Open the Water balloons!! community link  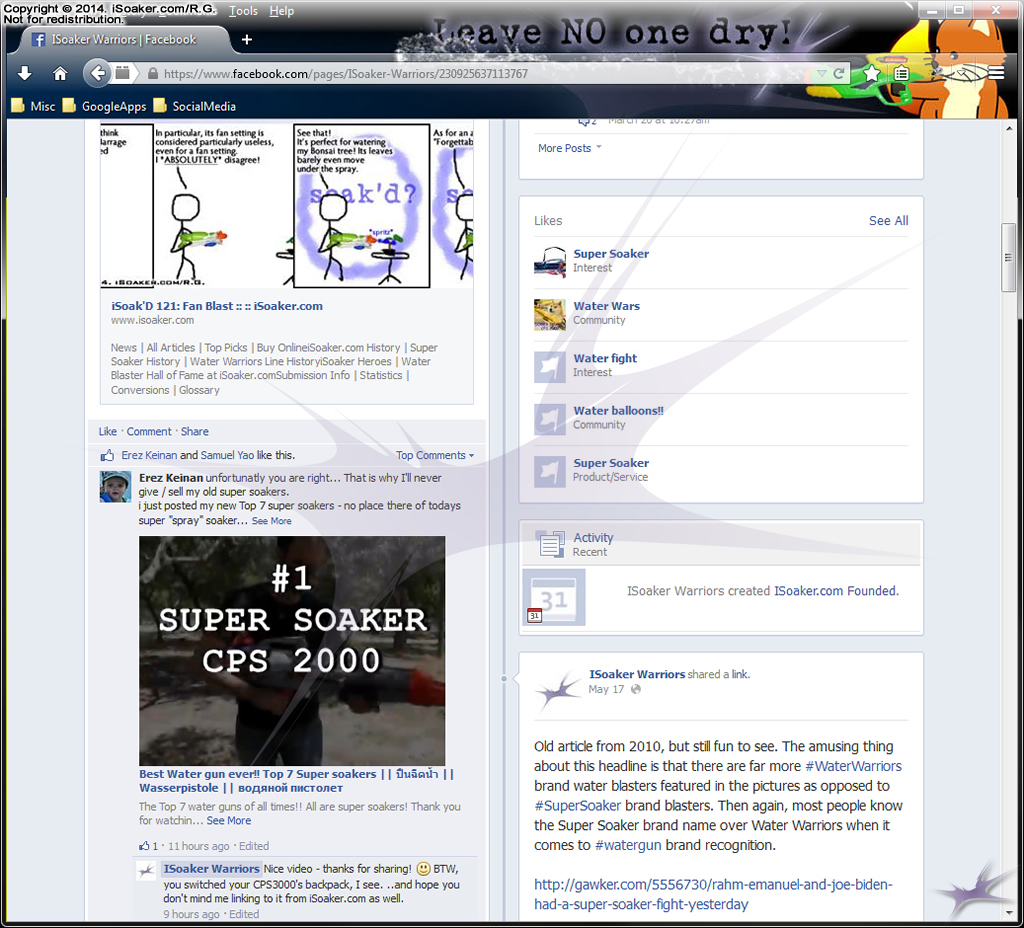click(618, 411)
